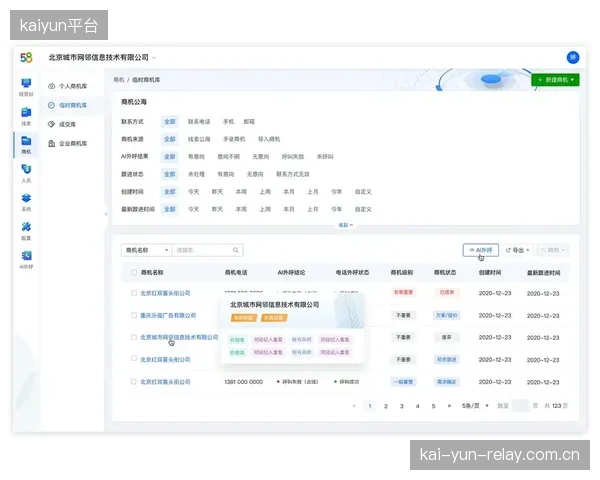
Task: Collapse the secondary sidebar with arrow handle
Action: (106, 214)
